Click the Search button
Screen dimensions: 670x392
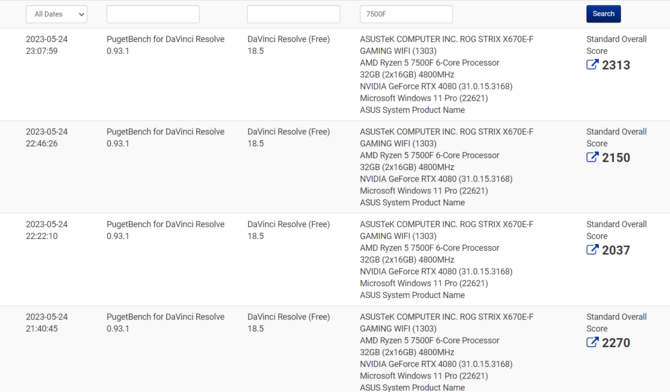pos(603,14)
